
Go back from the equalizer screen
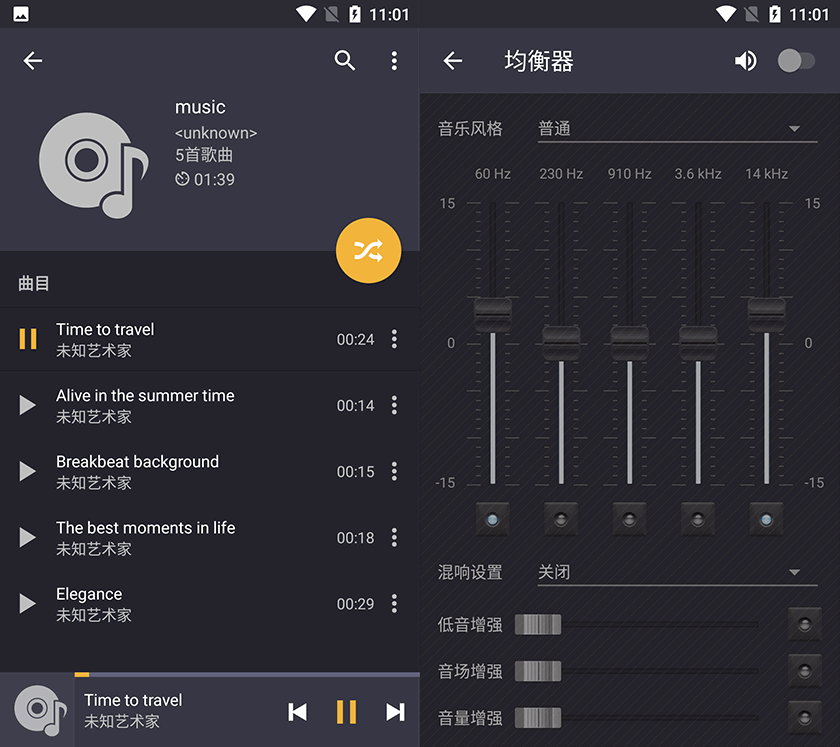[453, 61]
